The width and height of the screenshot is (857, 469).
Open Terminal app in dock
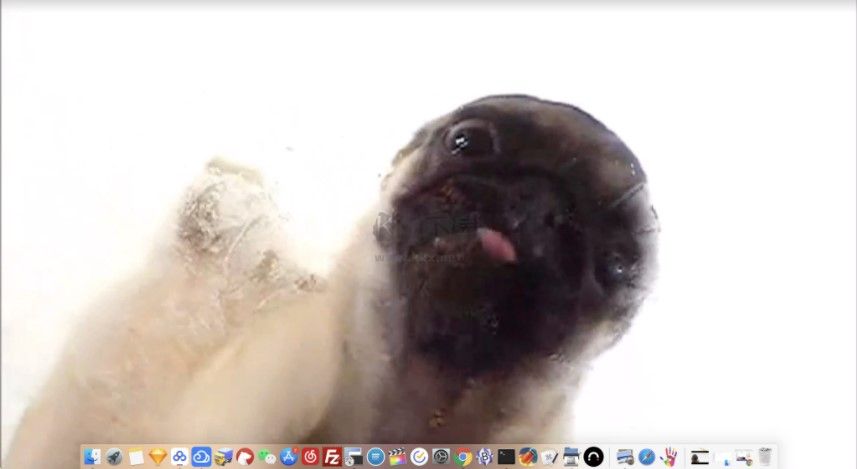click(506, 457)
